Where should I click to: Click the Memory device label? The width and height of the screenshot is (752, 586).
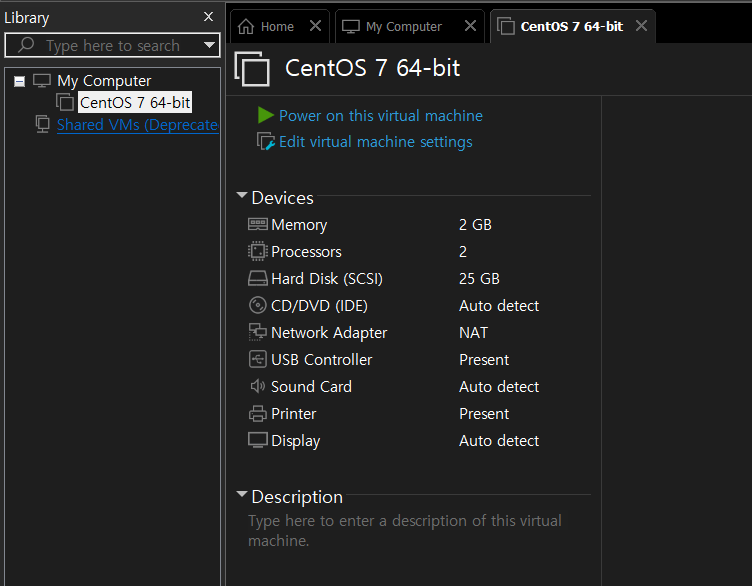click(299, 224)
